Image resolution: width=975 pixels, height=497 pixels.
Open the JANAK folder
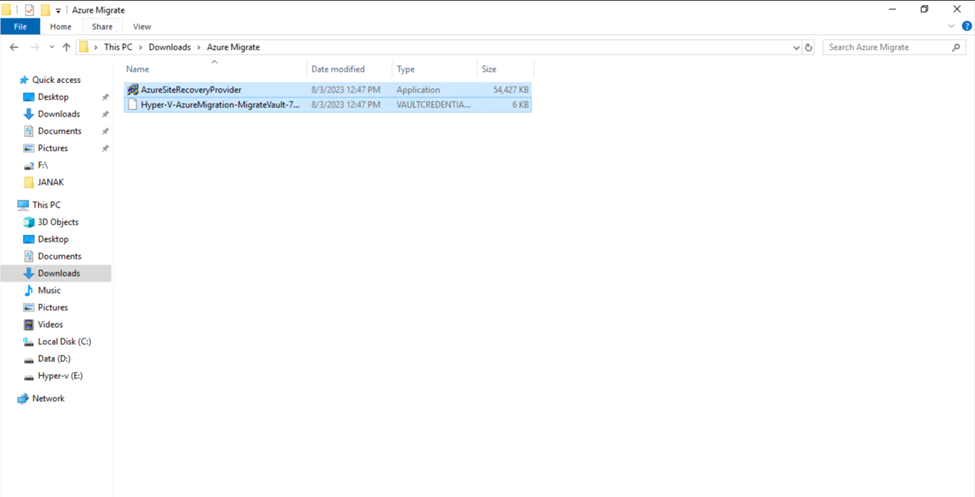[51, 182]
